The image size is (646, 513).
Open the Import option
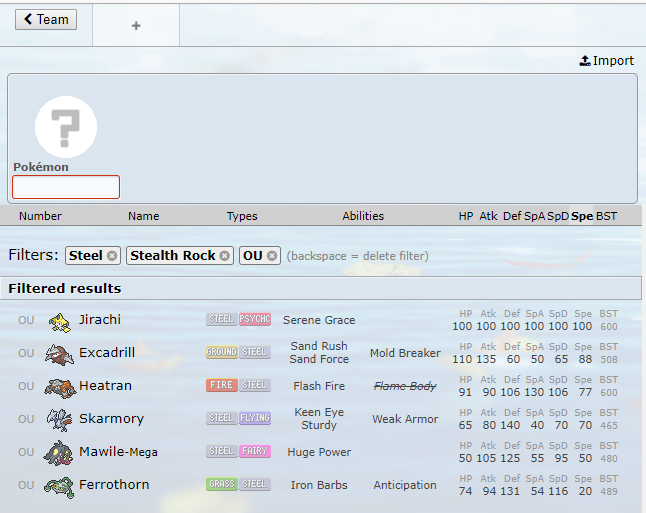[x=607, y=61]
